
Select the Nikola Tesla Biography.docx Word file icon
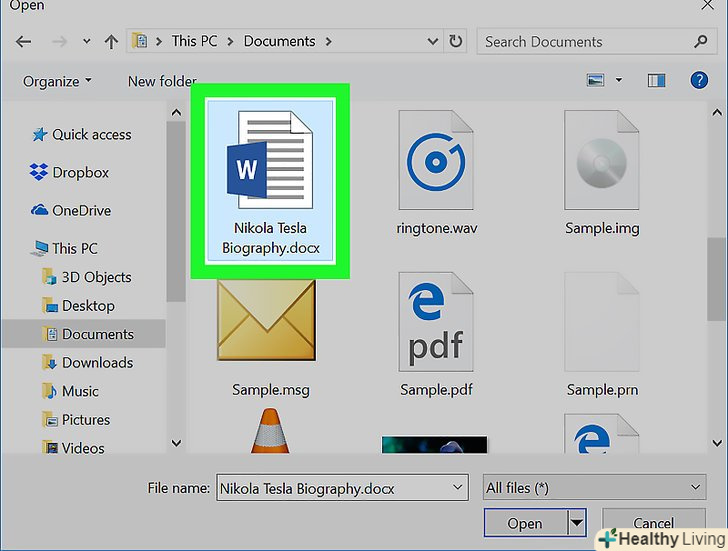pos(270,160)
